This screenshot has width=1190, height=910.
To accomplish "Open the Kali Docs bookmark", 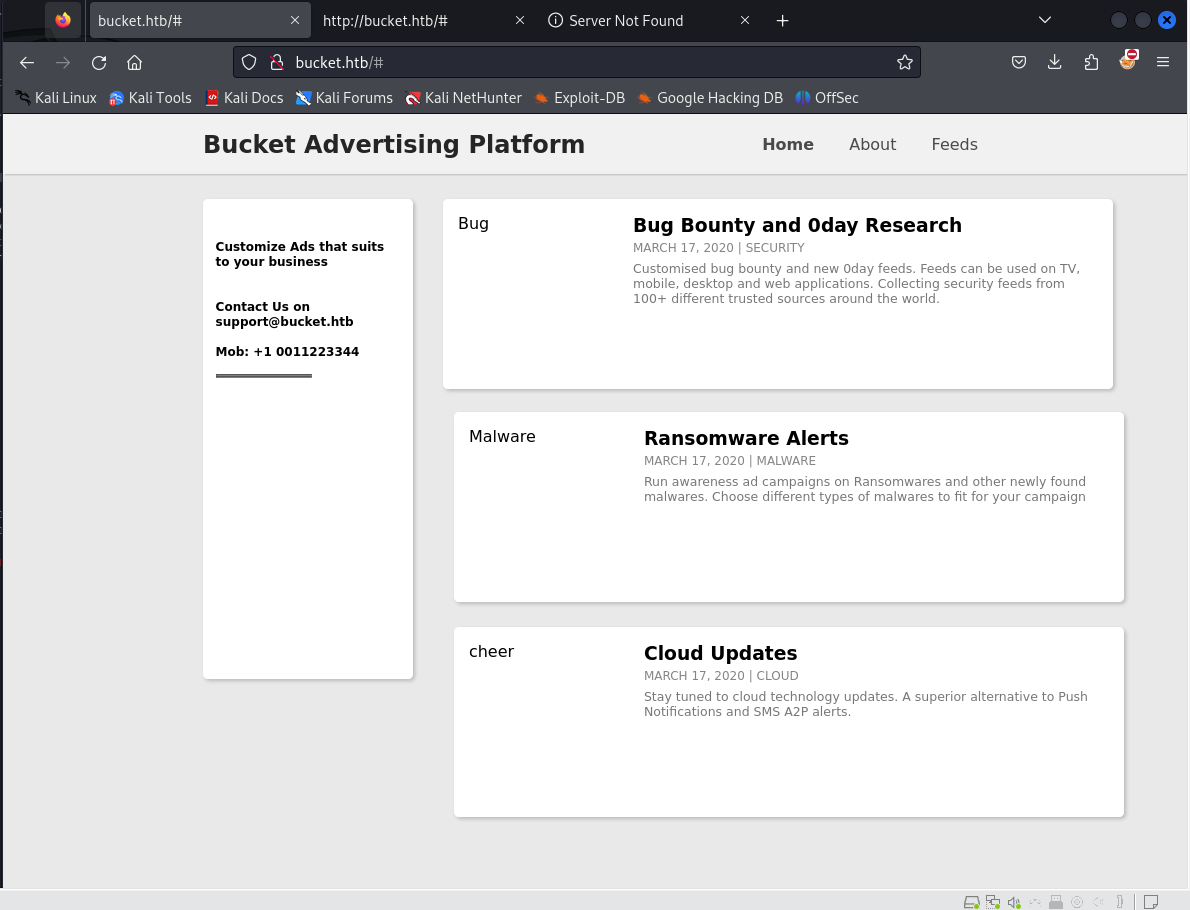I will coord(244,98).
